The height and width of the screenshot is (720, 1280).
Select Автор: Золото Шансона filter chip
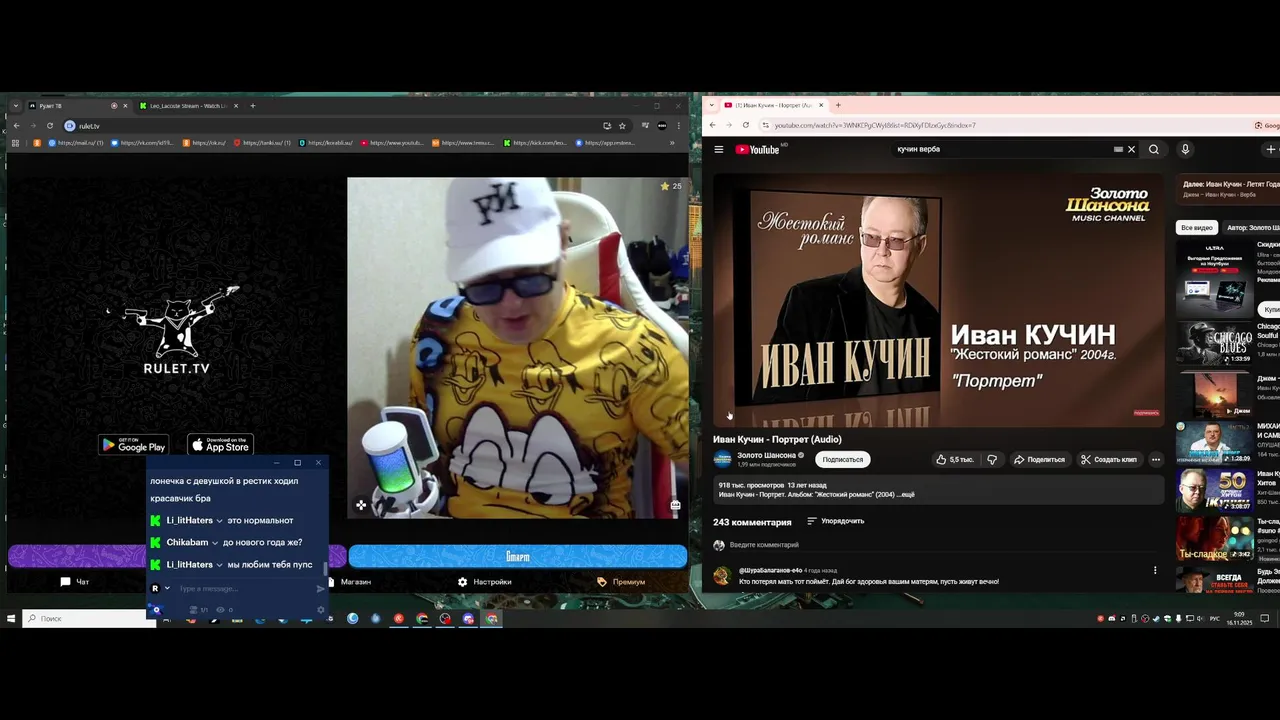[x=1253, y=228]
